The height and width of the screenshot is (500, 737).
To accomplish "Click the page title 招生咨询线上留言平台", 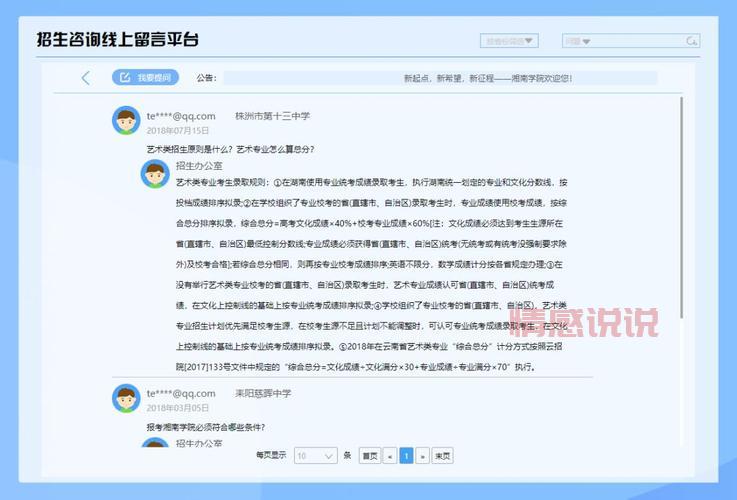I will (118, 39).
